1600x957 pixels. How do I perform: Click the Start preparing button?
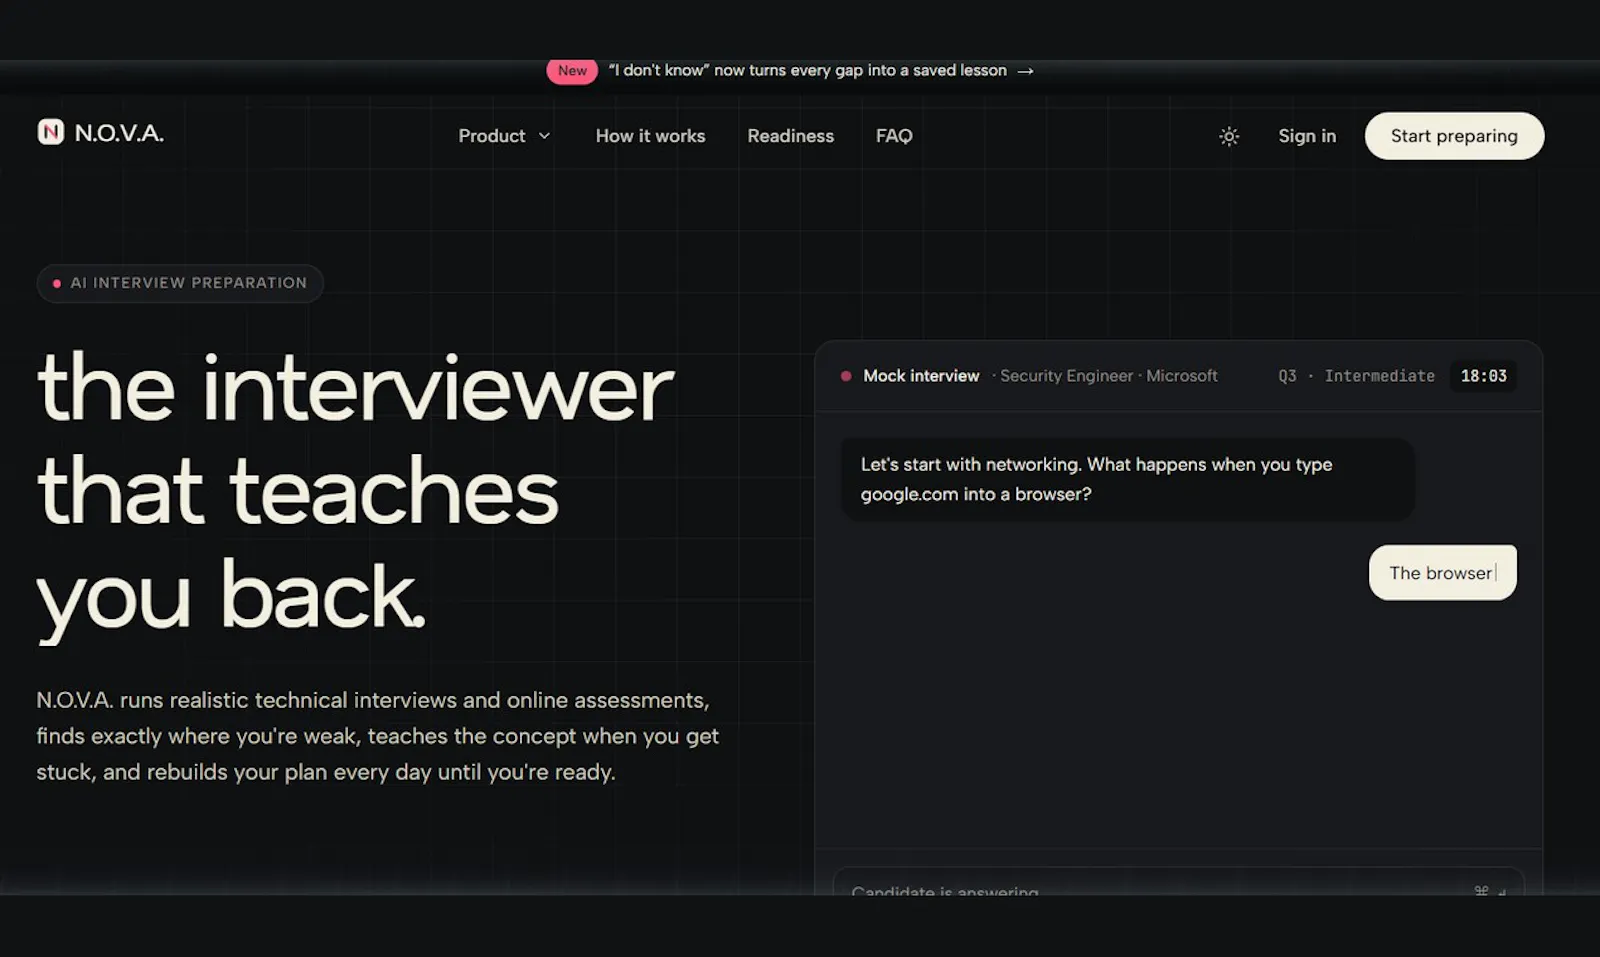(1454, 136)
